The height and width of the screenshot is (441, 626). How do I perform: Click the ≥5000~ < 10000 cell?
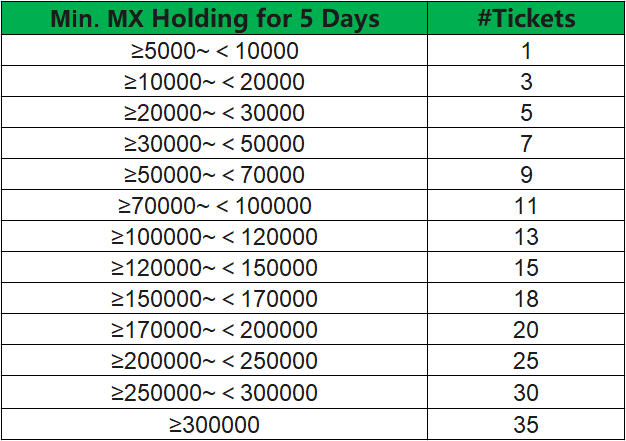click(214, 51)
